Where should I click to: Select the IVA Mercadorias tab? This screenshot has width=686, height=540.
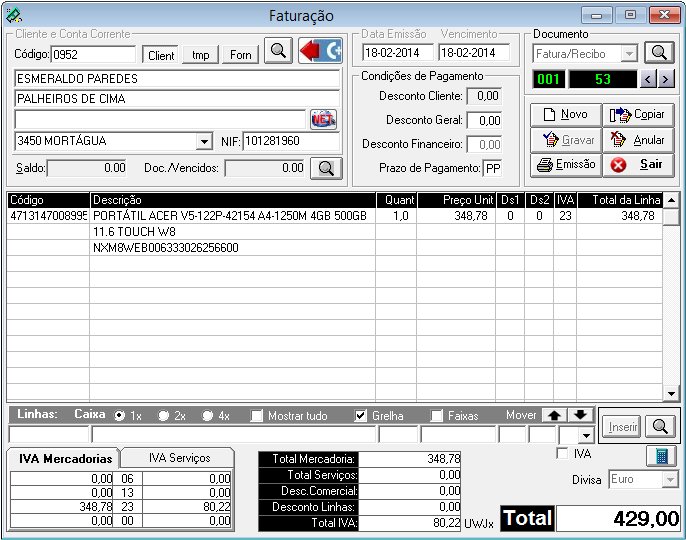pos(62,458)
